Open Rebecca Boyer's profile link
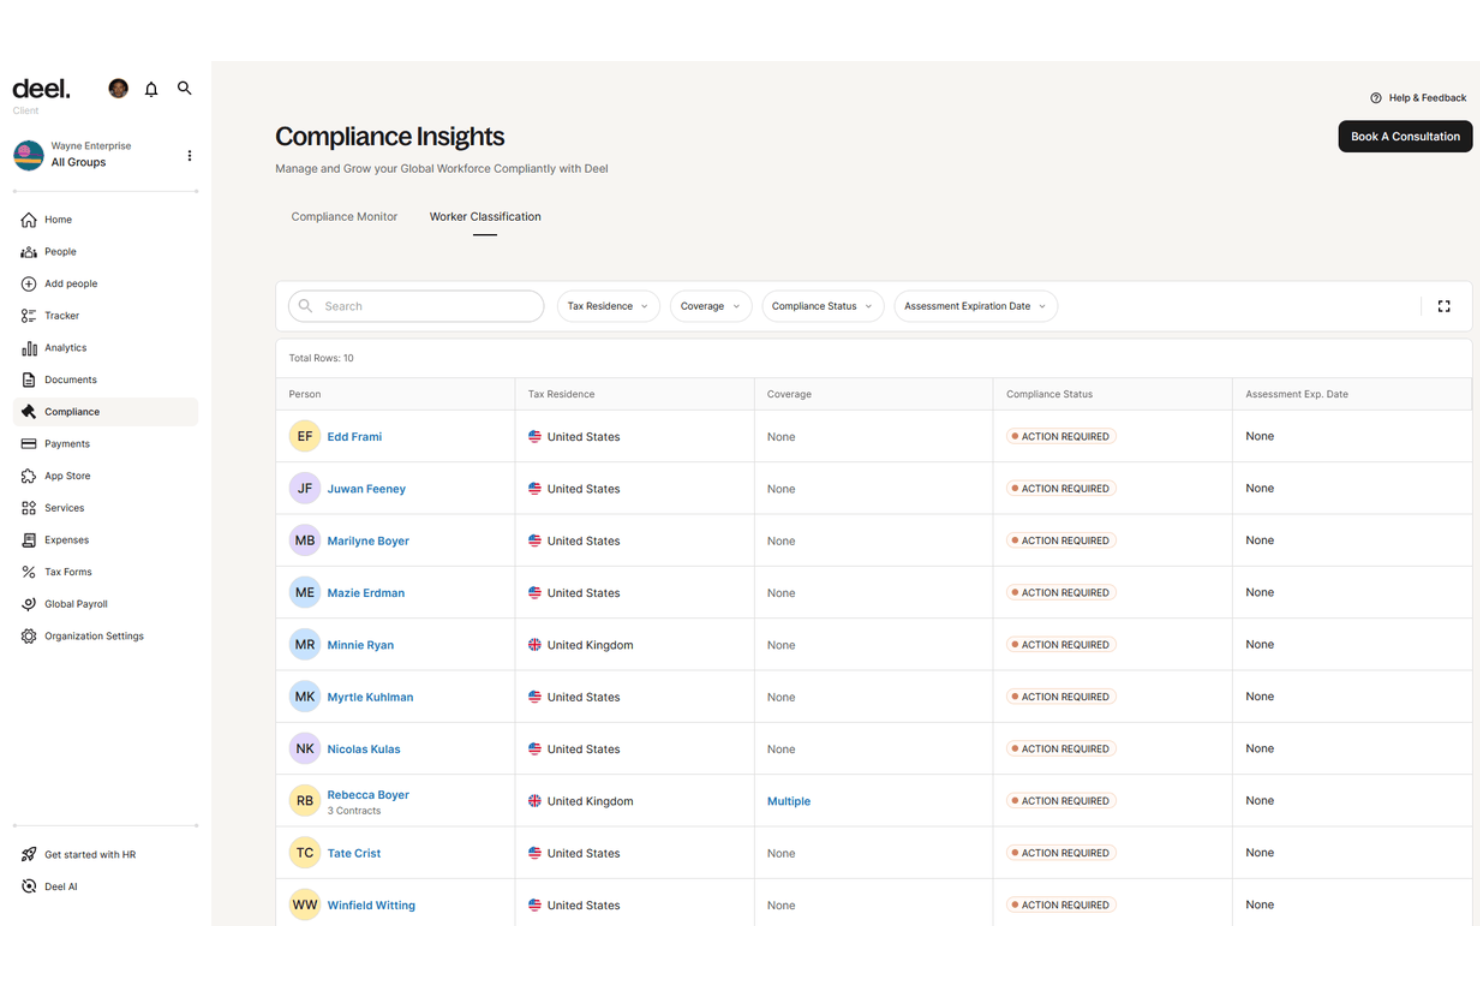 pos(368,795)
